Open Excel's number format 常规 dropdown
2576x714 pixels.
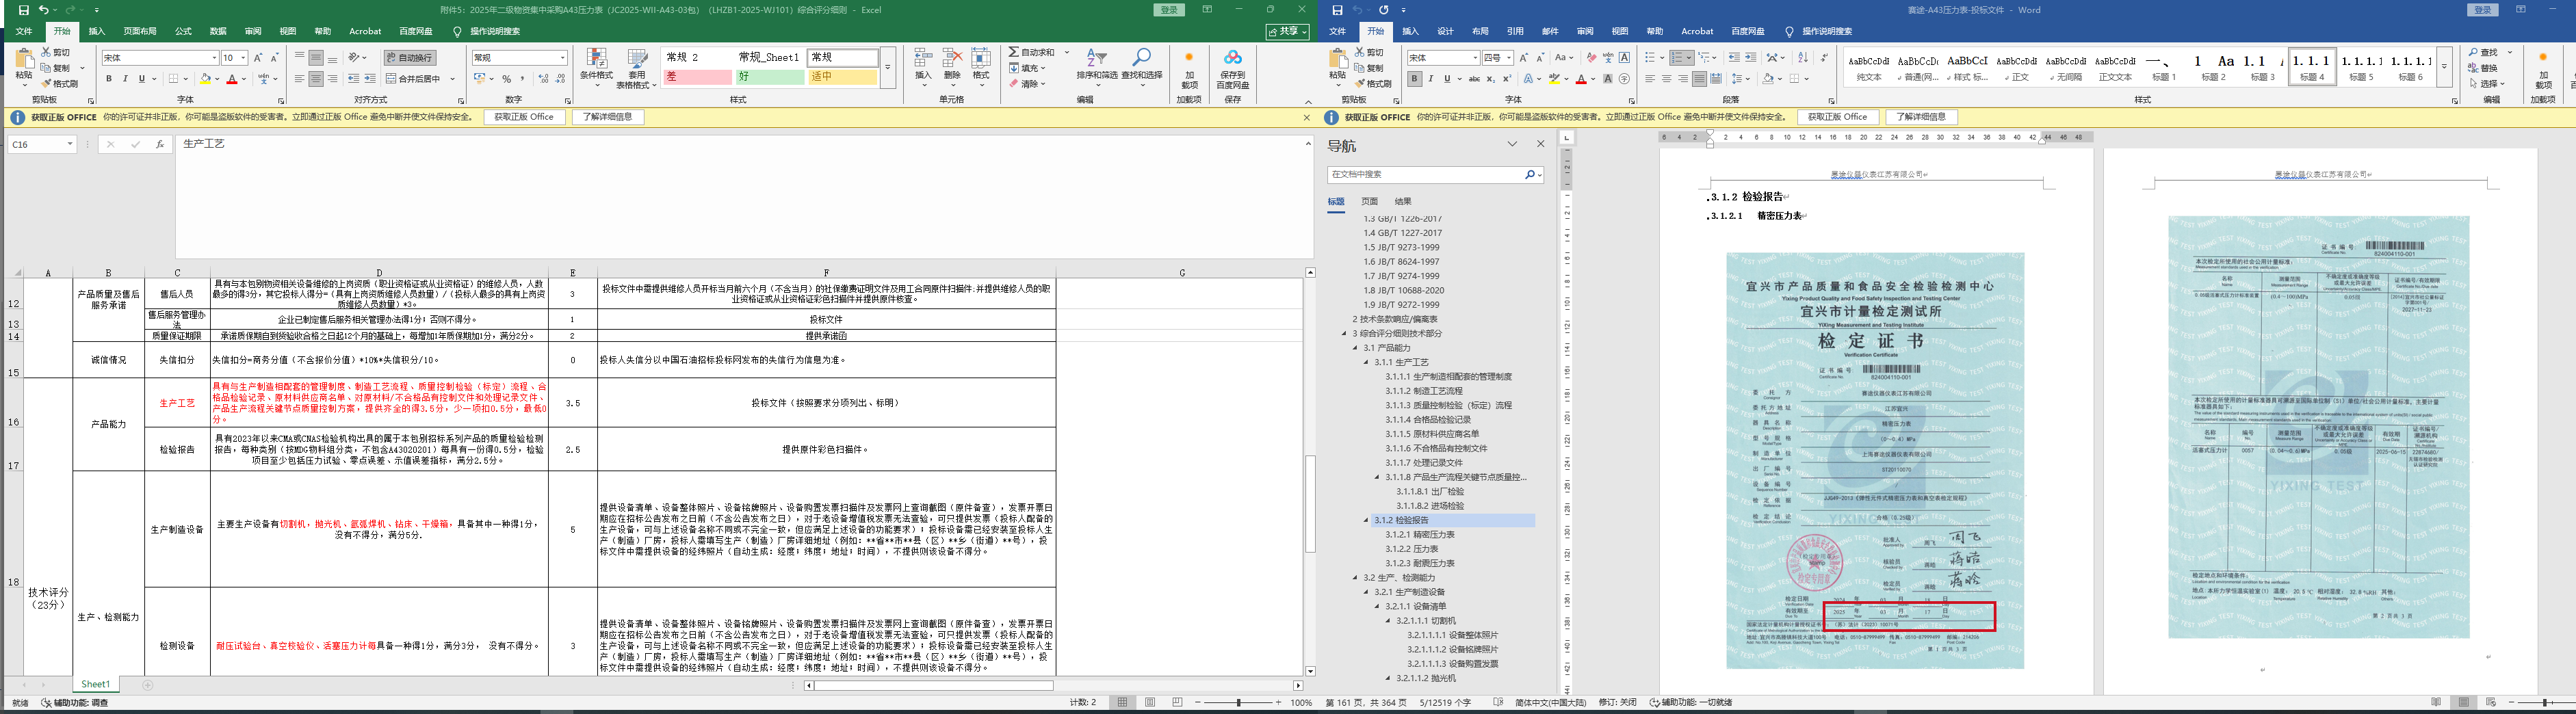[x=563, y=58]
